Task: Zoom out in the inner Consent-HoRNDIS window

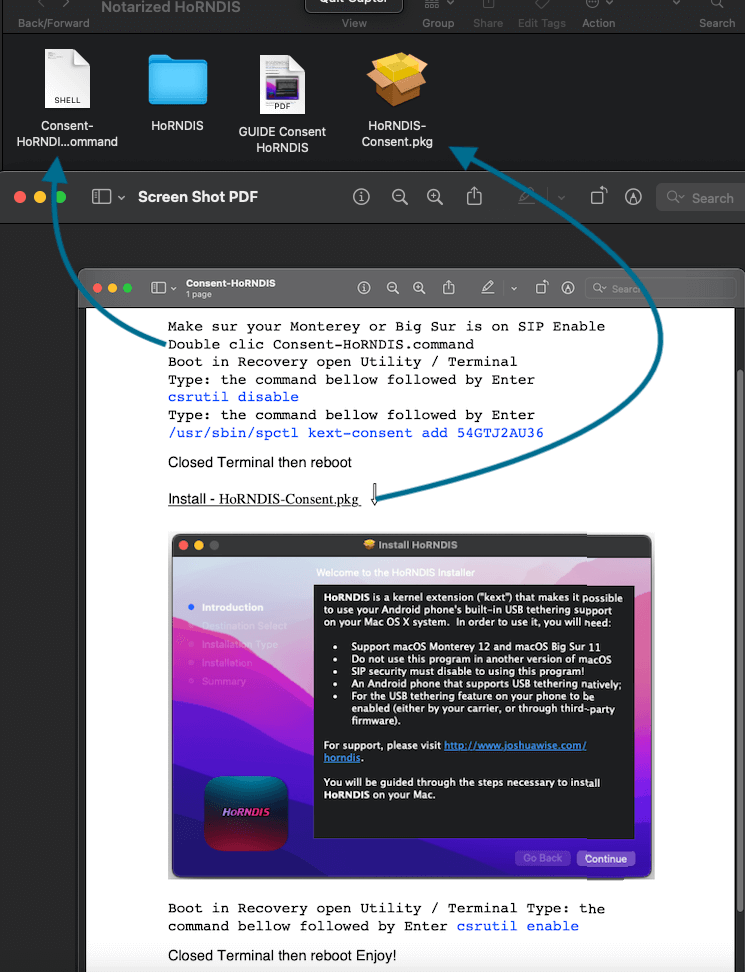Action: 393,288
